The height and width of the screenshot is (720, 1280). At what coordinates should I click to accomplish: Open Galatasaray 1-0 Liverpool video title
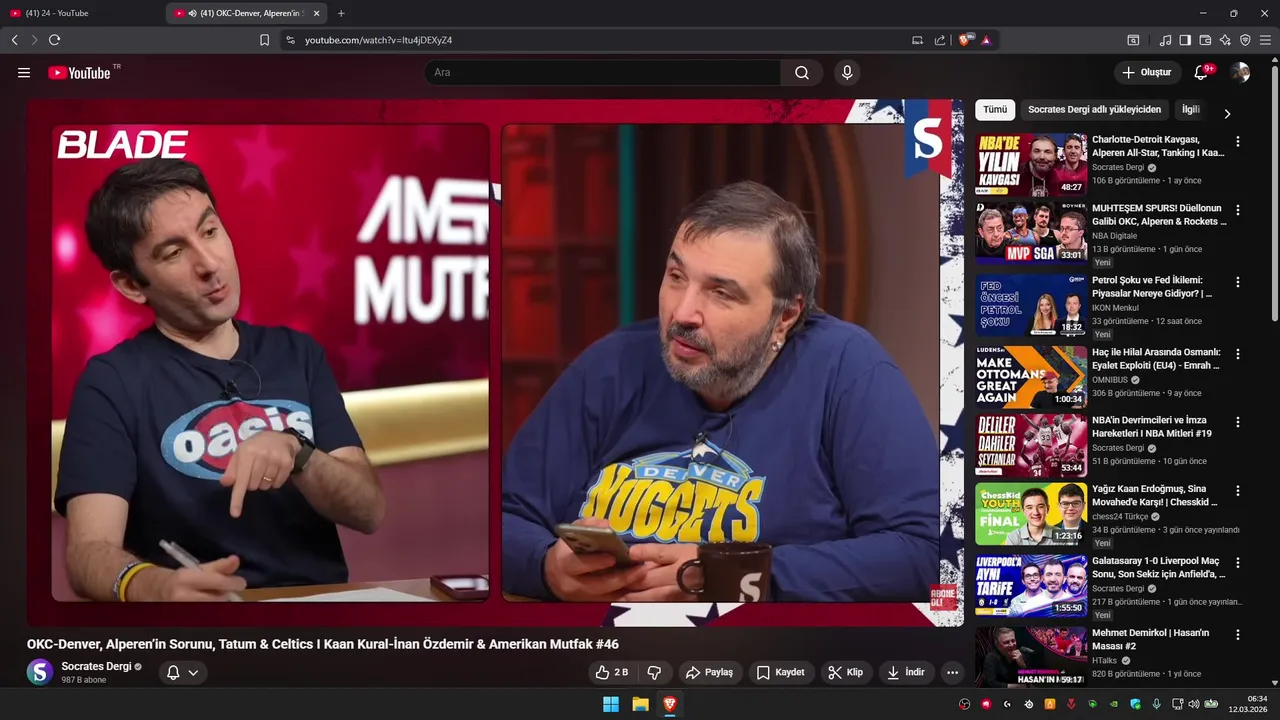point(1158,568)
